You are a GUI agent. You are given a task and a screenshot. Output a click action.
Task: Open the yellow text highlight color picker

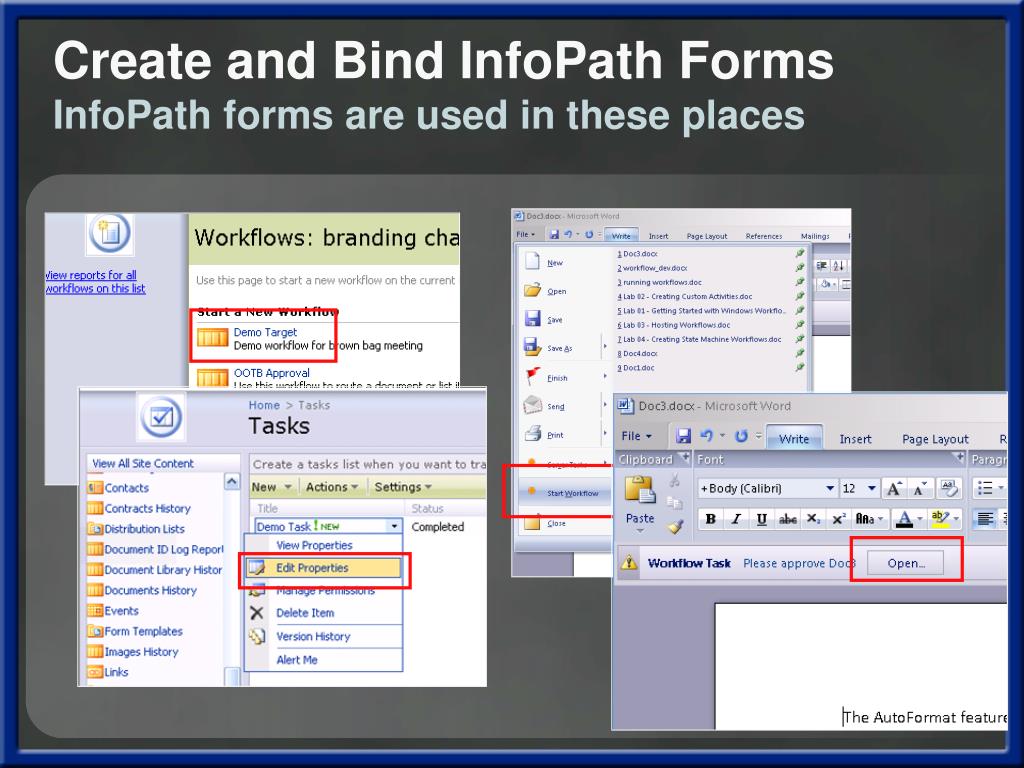tap(940, 519)
